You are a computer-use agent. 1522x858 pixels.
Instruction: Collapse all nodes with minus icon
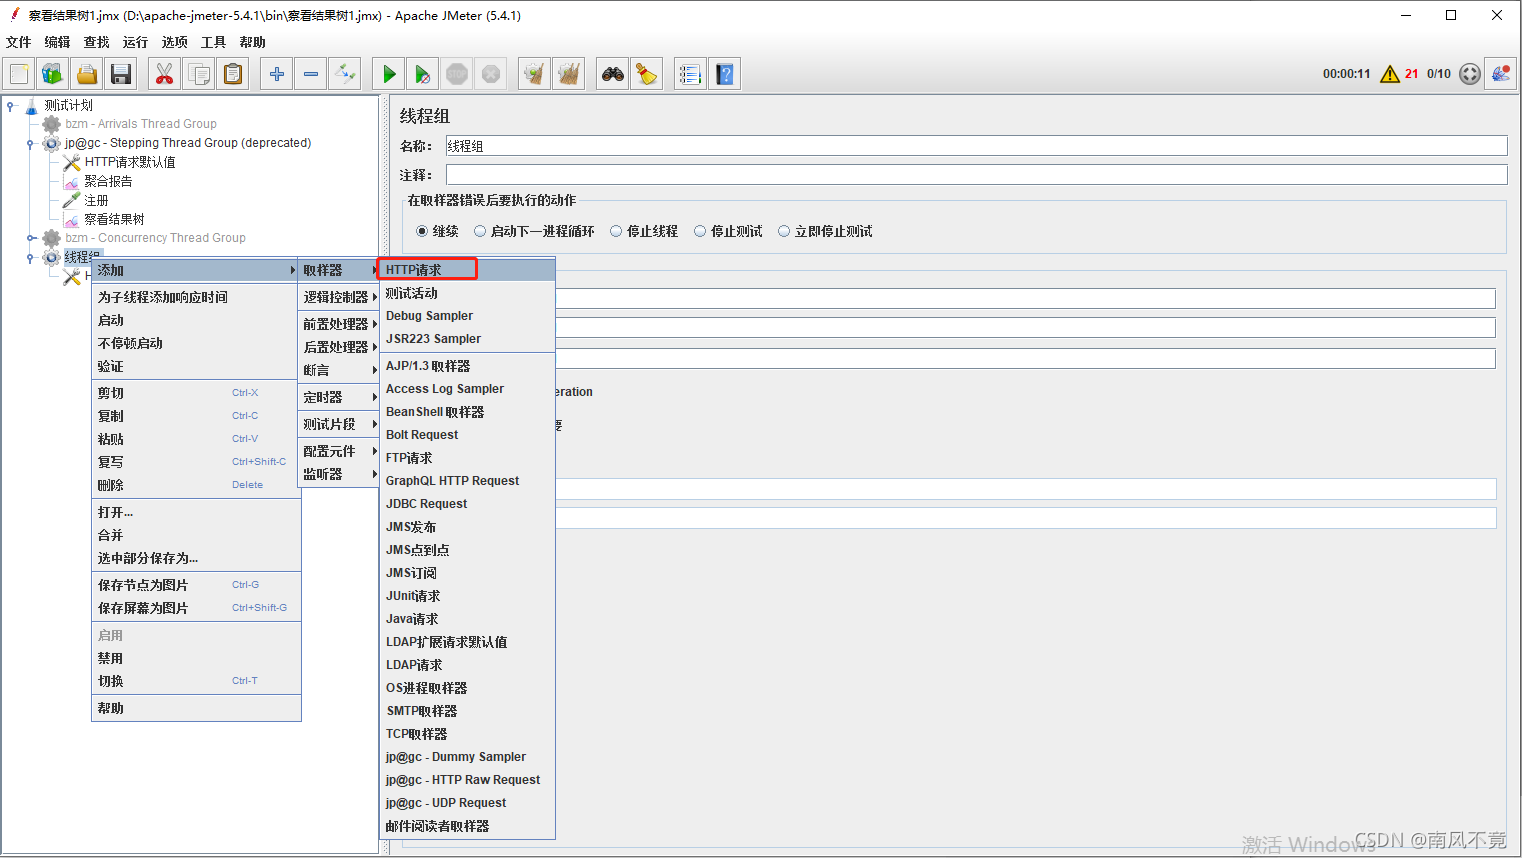(311, 74)
